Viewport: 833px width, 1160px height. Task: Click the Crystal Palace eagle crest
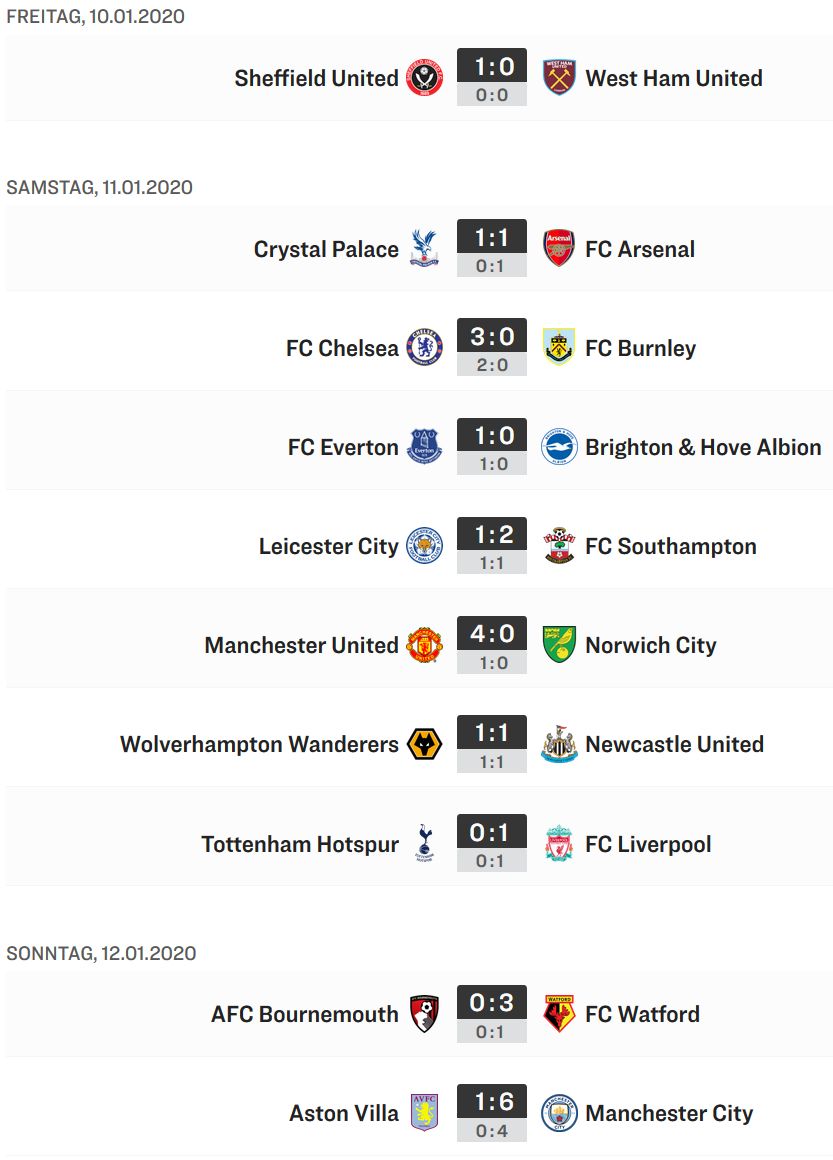pyautogui.click(x=425, y=248)
